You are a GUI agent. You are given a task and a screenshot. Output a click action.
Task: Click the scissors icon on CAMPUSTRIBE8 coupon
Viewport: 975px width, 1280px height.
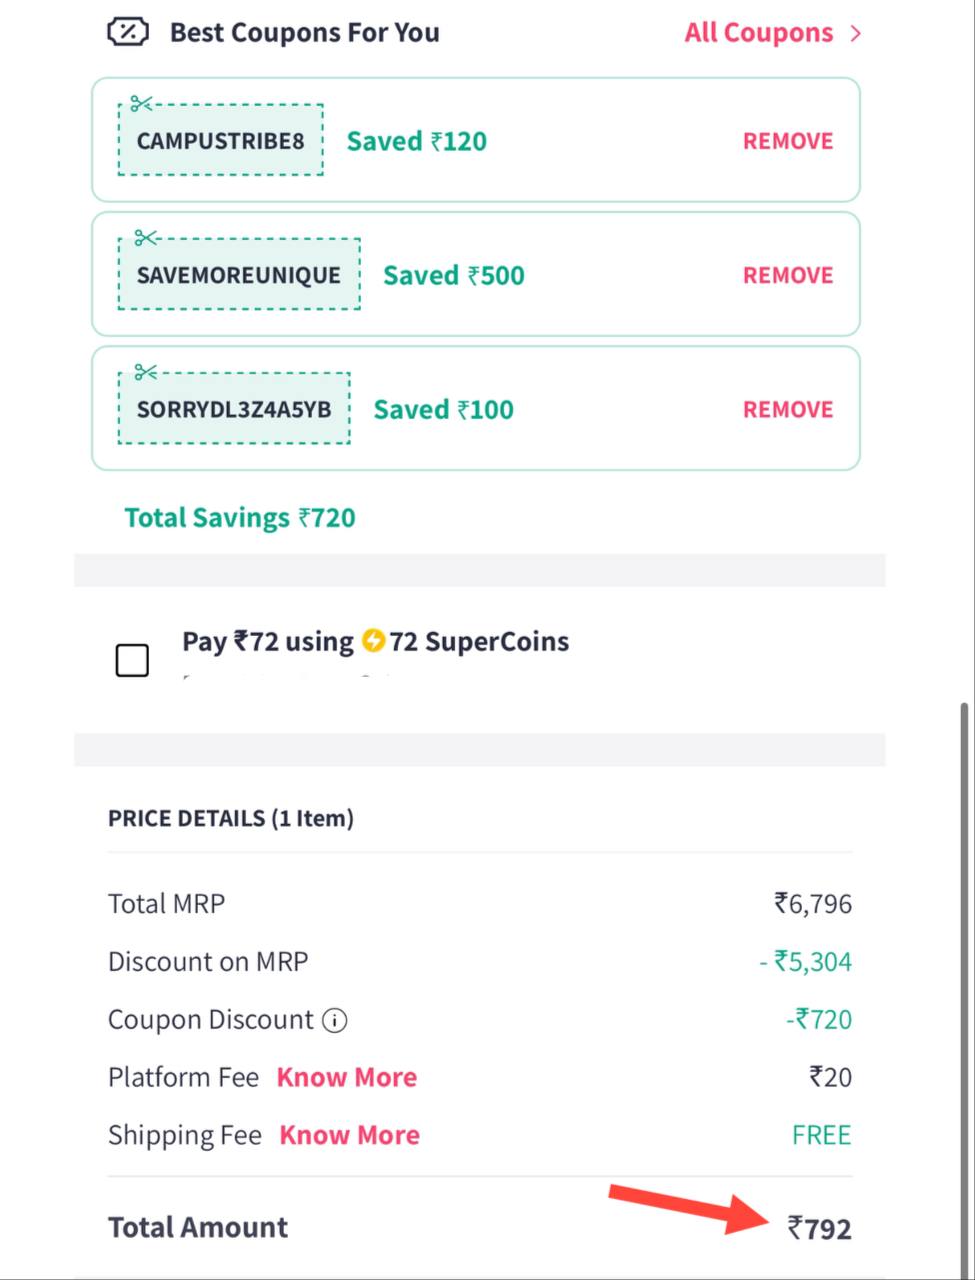click(142, 103)
